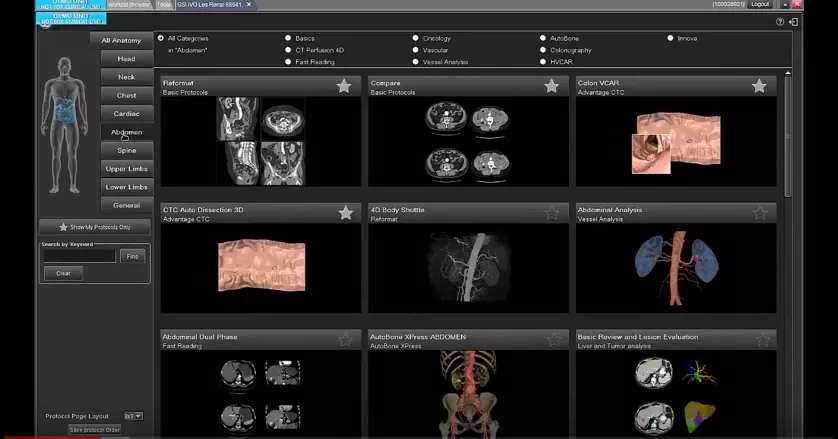Open the Protocol Page Layout dropdown
Viewport: 838px width, 439px height.
point(133,416)
